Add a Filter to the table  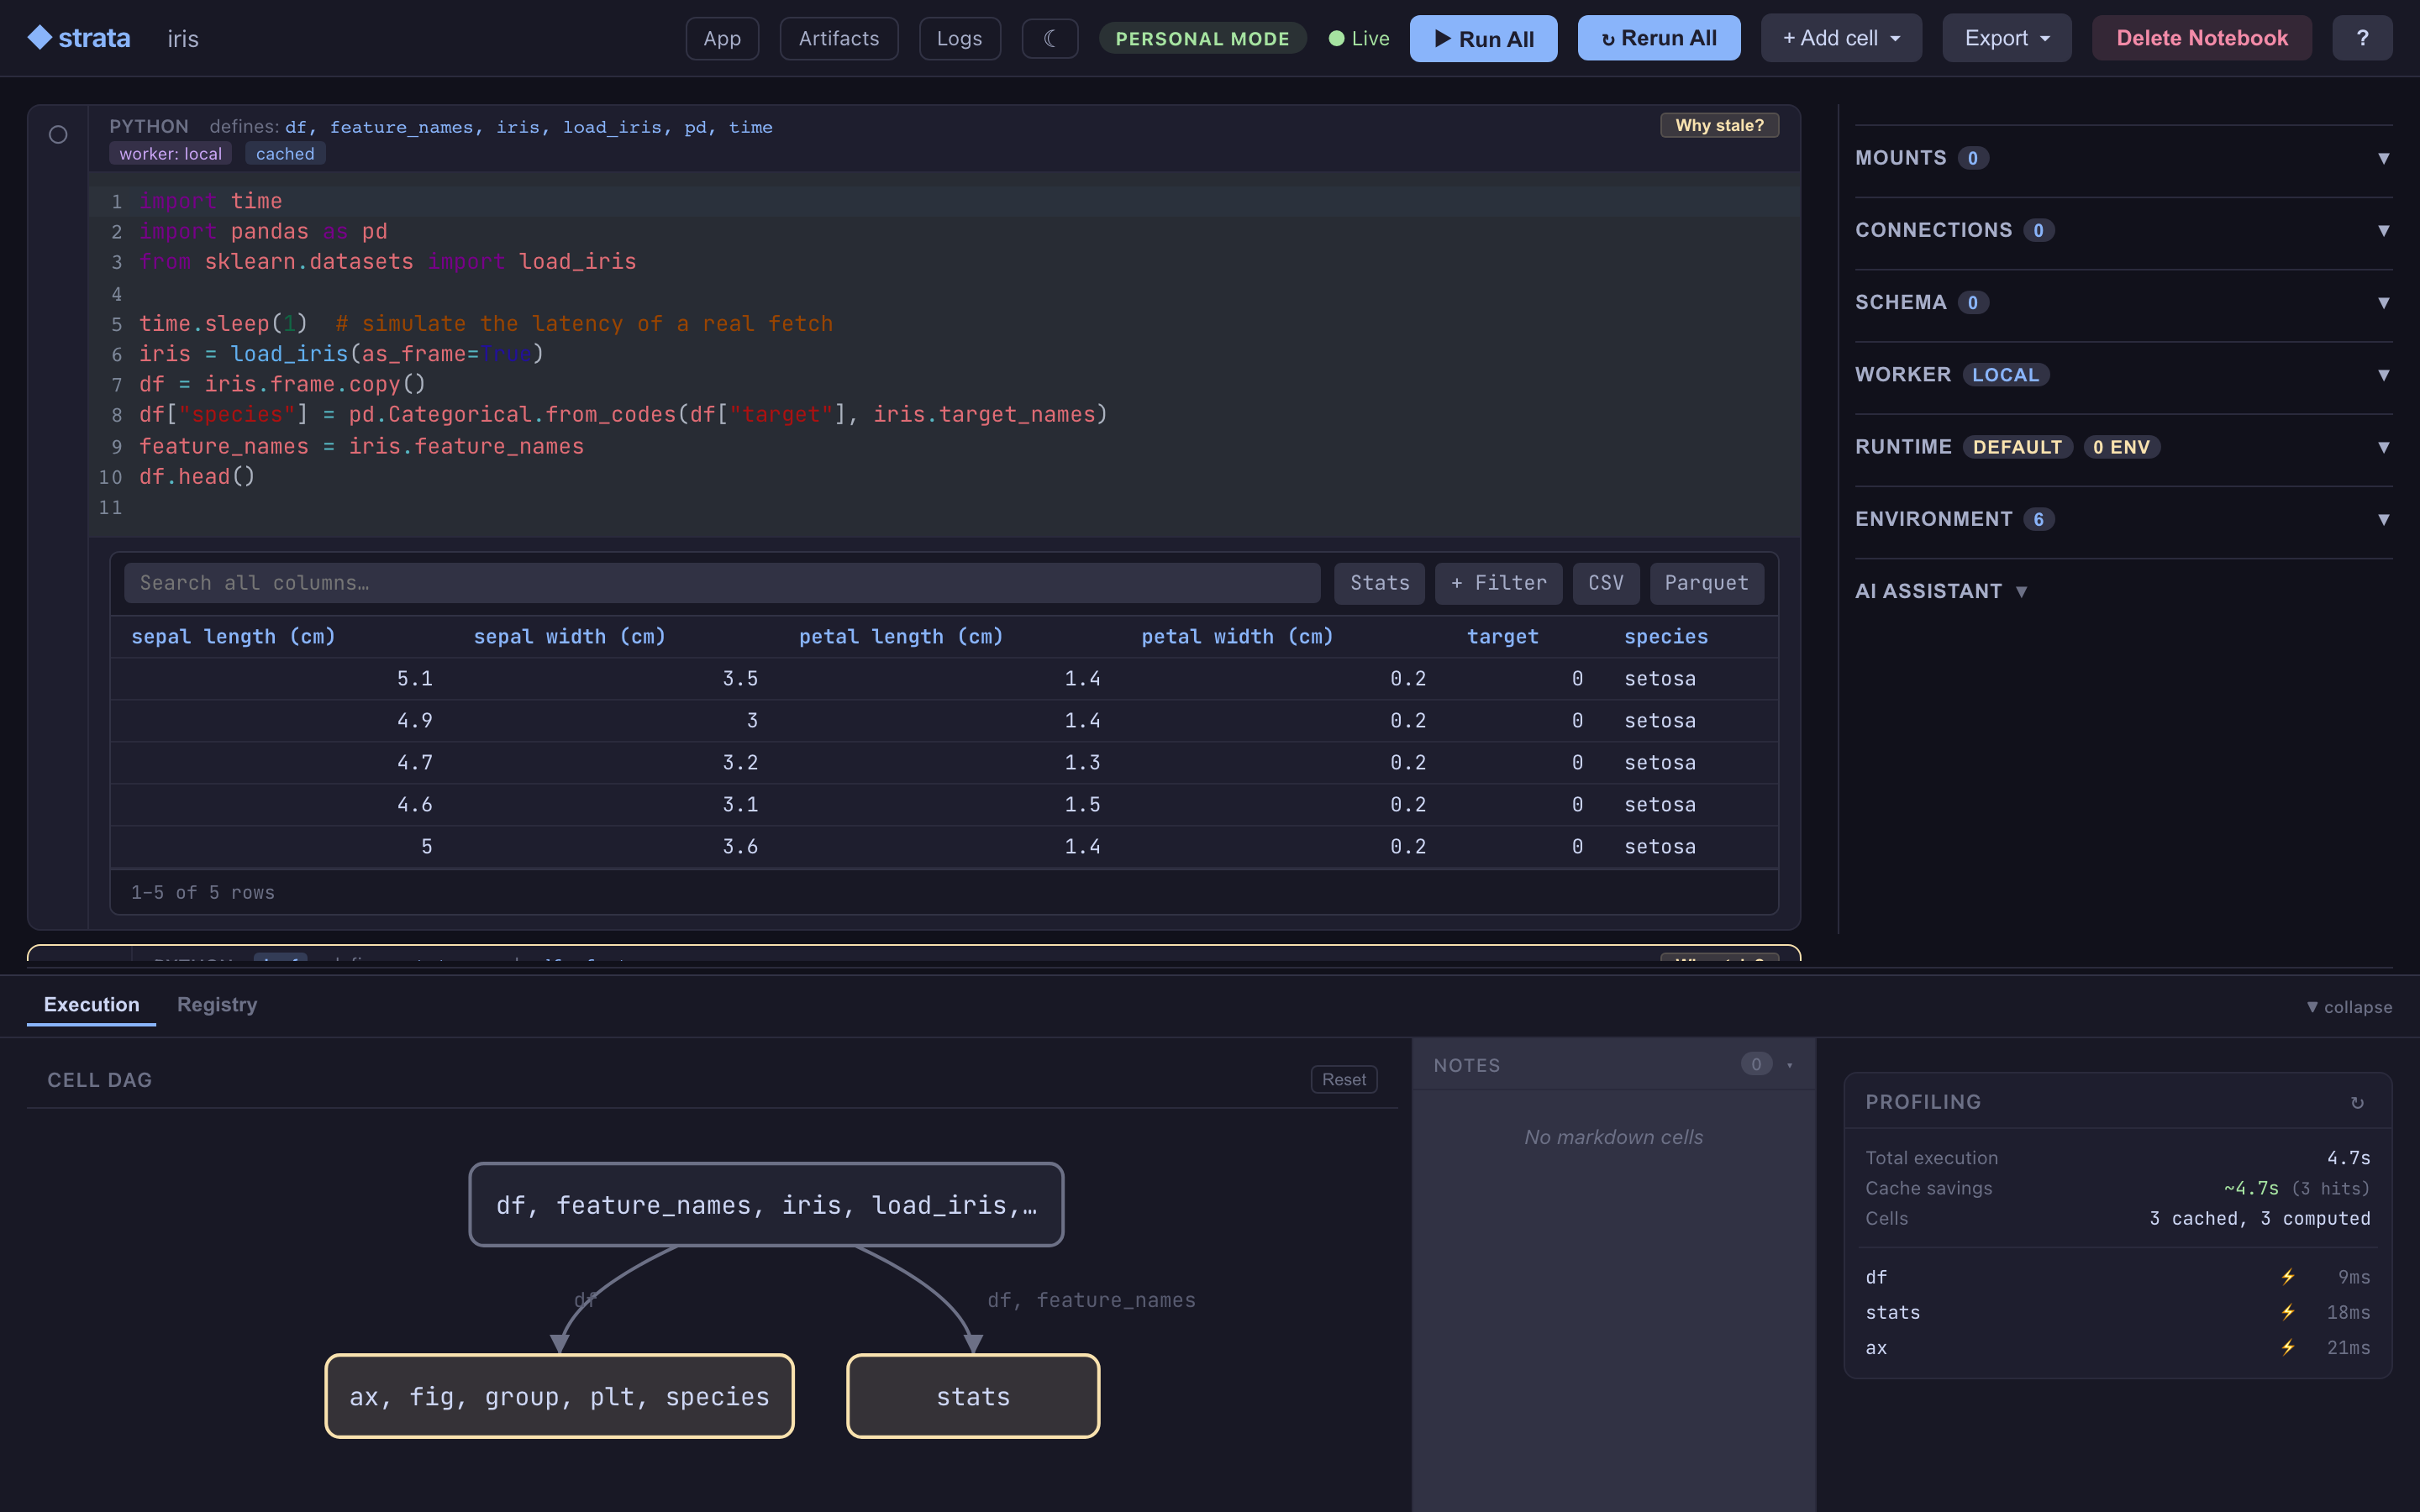tap(1498, 583)
